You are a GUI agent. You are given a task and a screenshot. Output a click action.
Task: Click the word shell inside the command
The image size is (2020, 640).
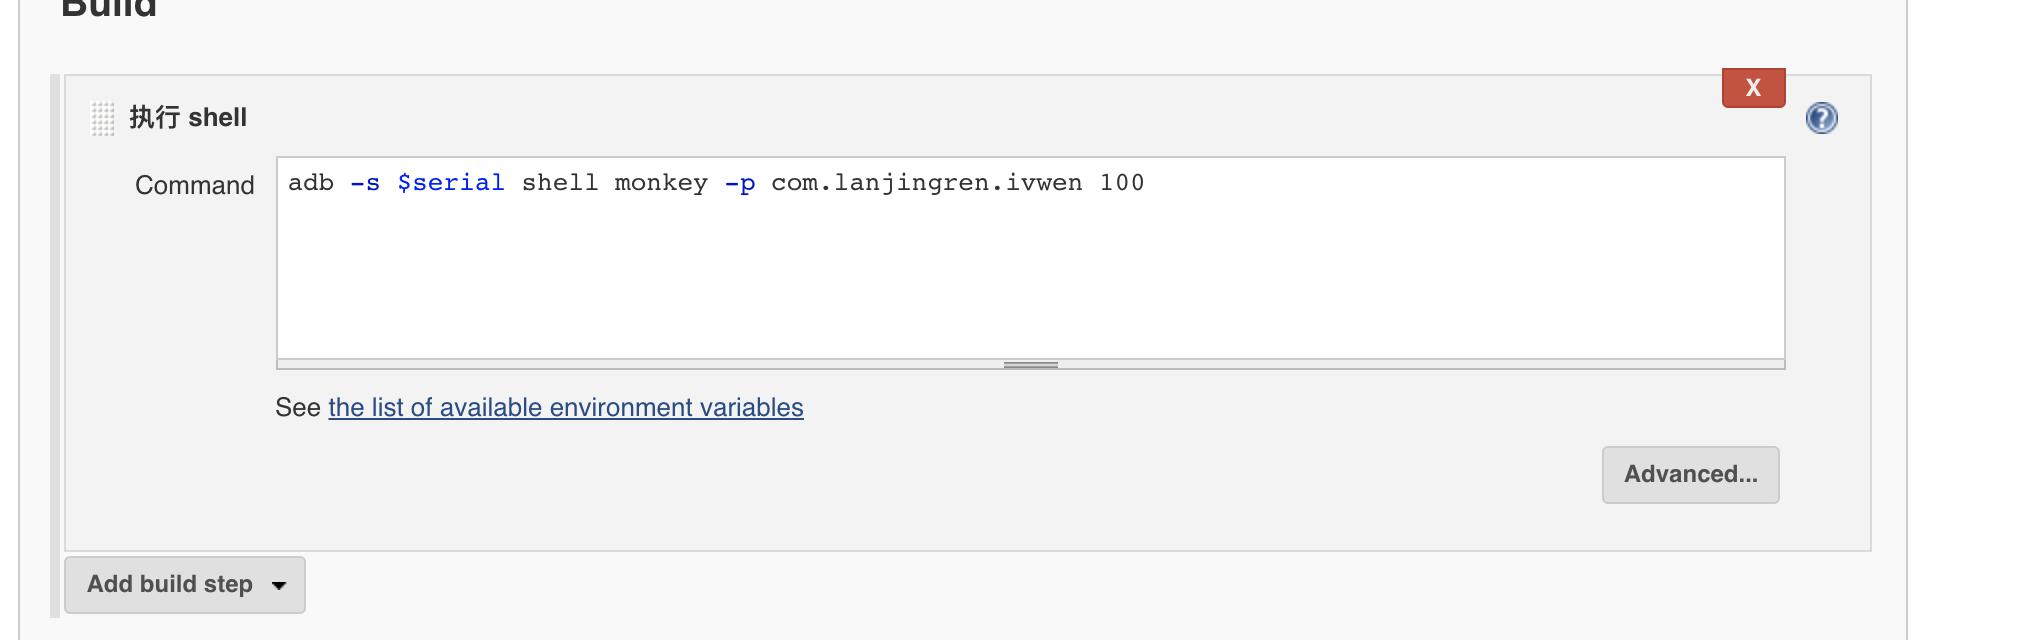pyautogui.click(x=560, y=183)
